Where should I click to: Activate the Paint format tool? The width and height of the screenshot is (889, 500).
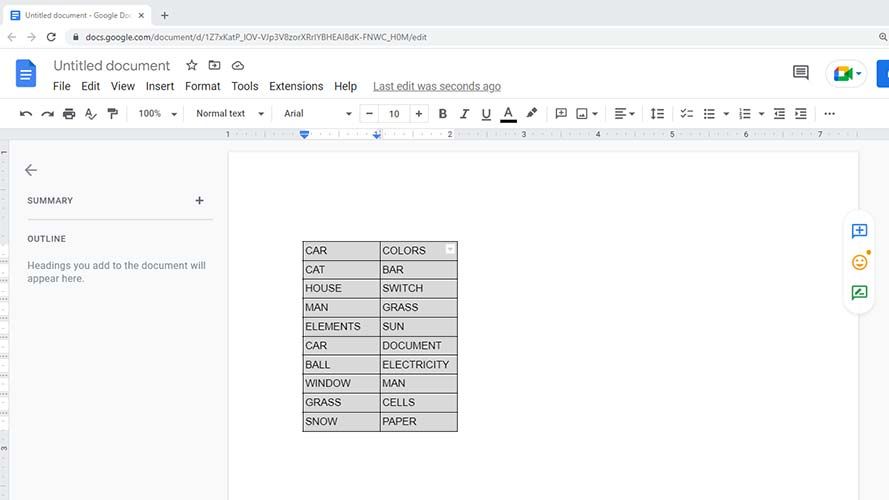(x=113, y=114)
